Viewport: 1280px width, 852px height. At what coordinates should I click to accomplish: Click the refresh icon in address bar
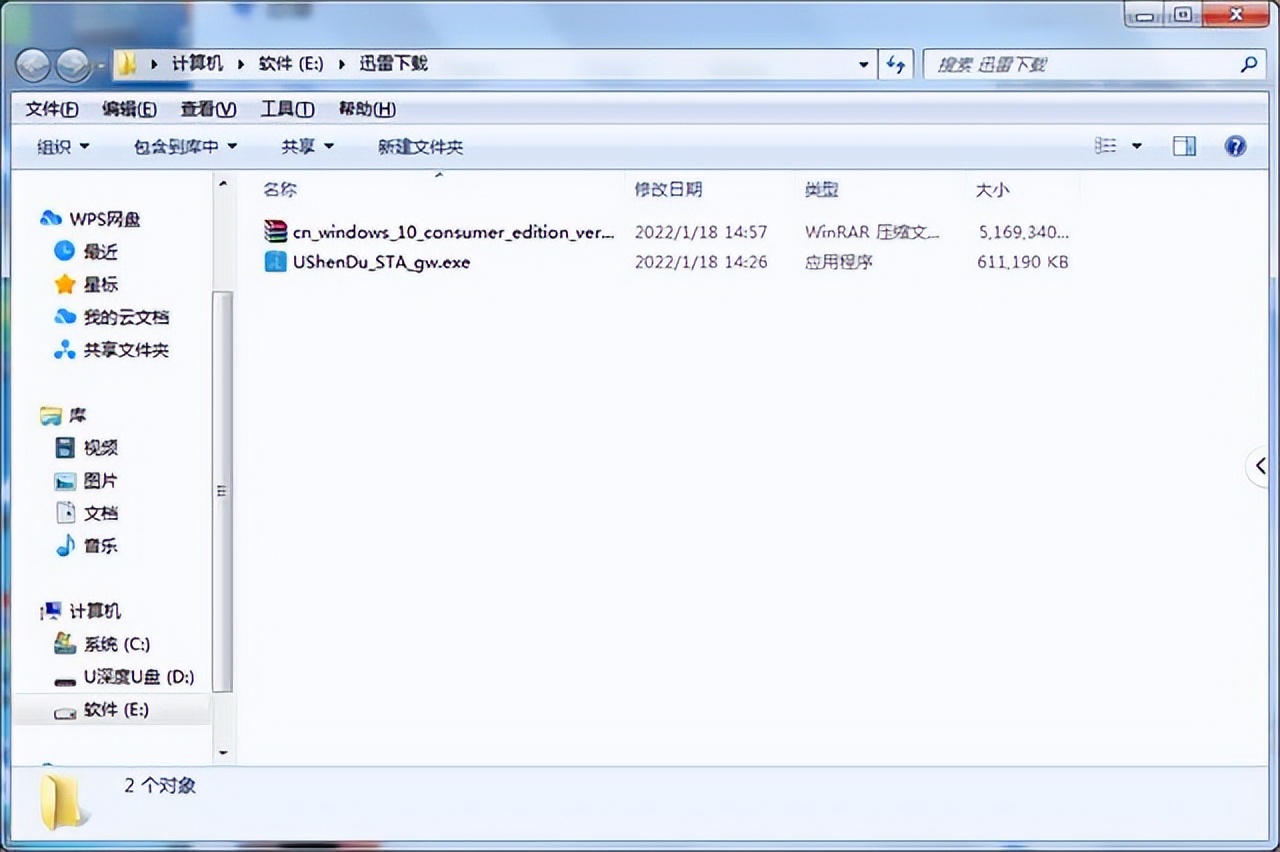pos(896,64)
